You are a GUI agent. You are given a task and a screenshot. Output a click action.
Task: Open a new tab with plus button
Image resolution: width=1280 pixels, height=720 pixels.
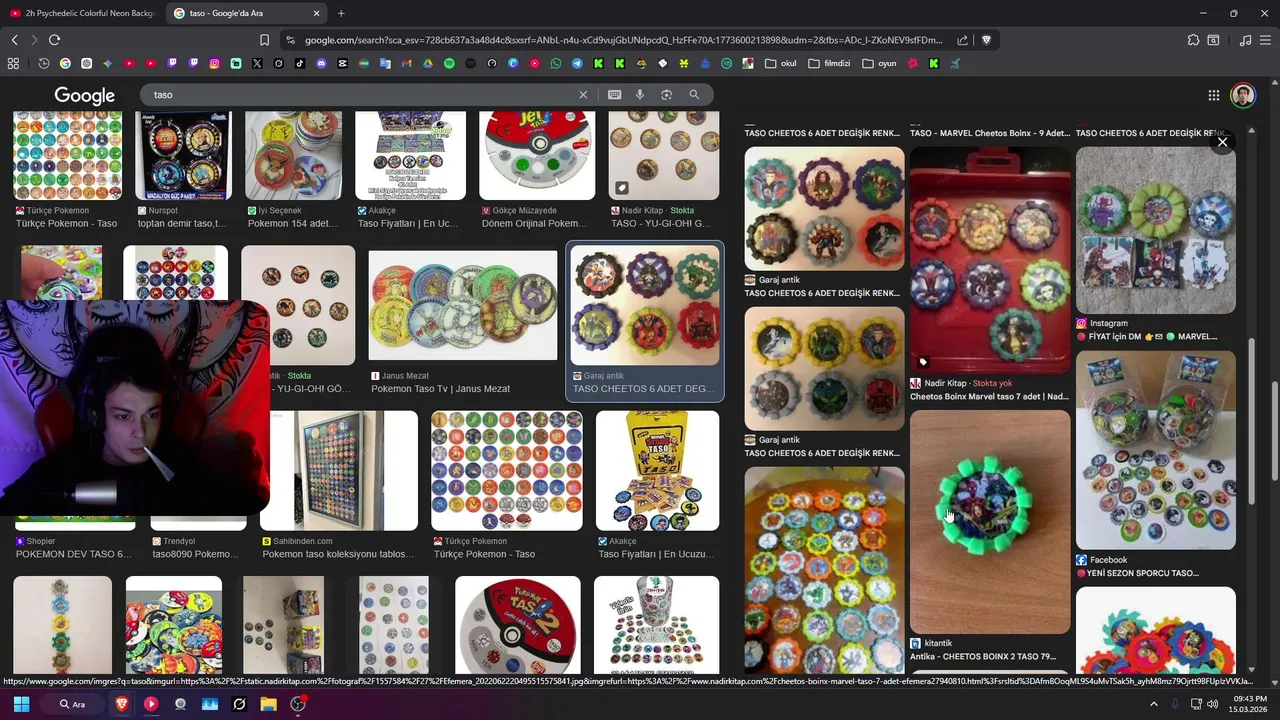341,13
